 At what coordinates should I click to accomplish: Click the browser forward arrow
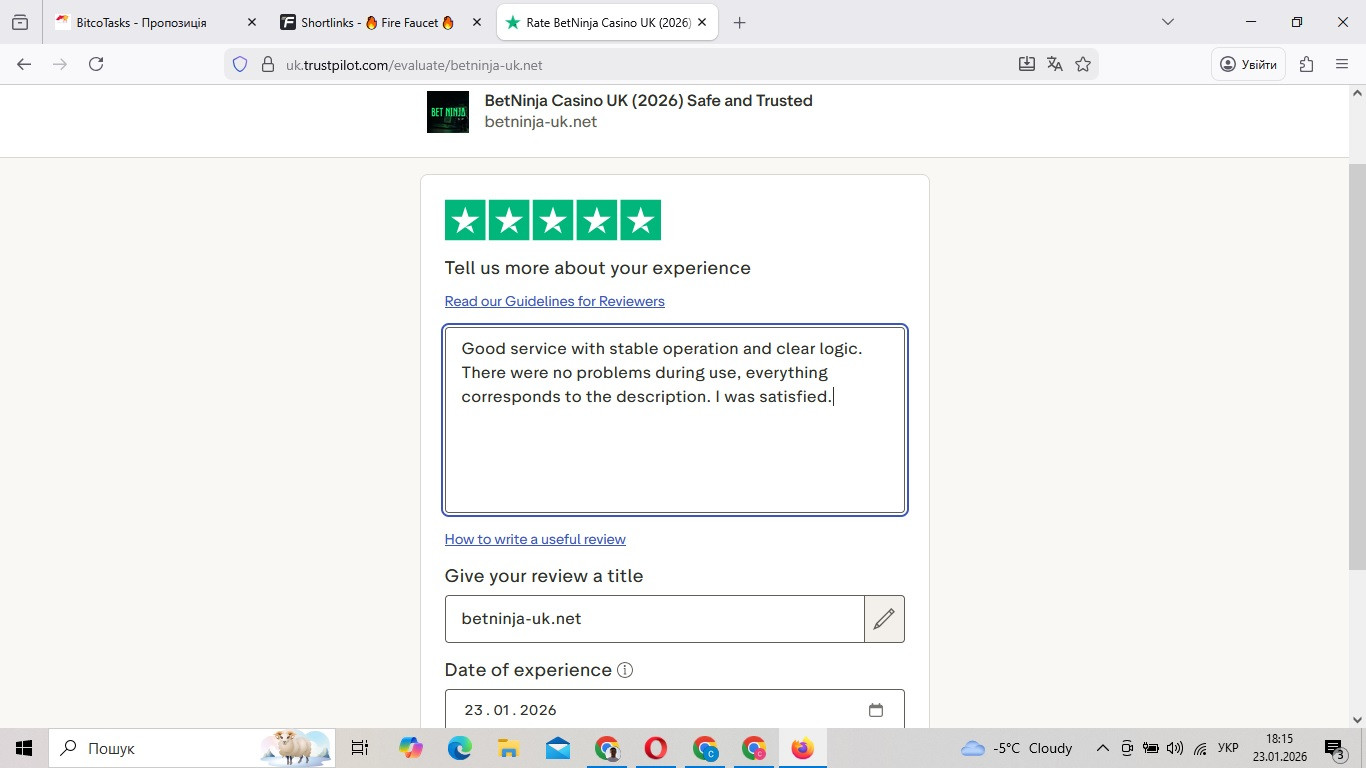click(60, 64)
